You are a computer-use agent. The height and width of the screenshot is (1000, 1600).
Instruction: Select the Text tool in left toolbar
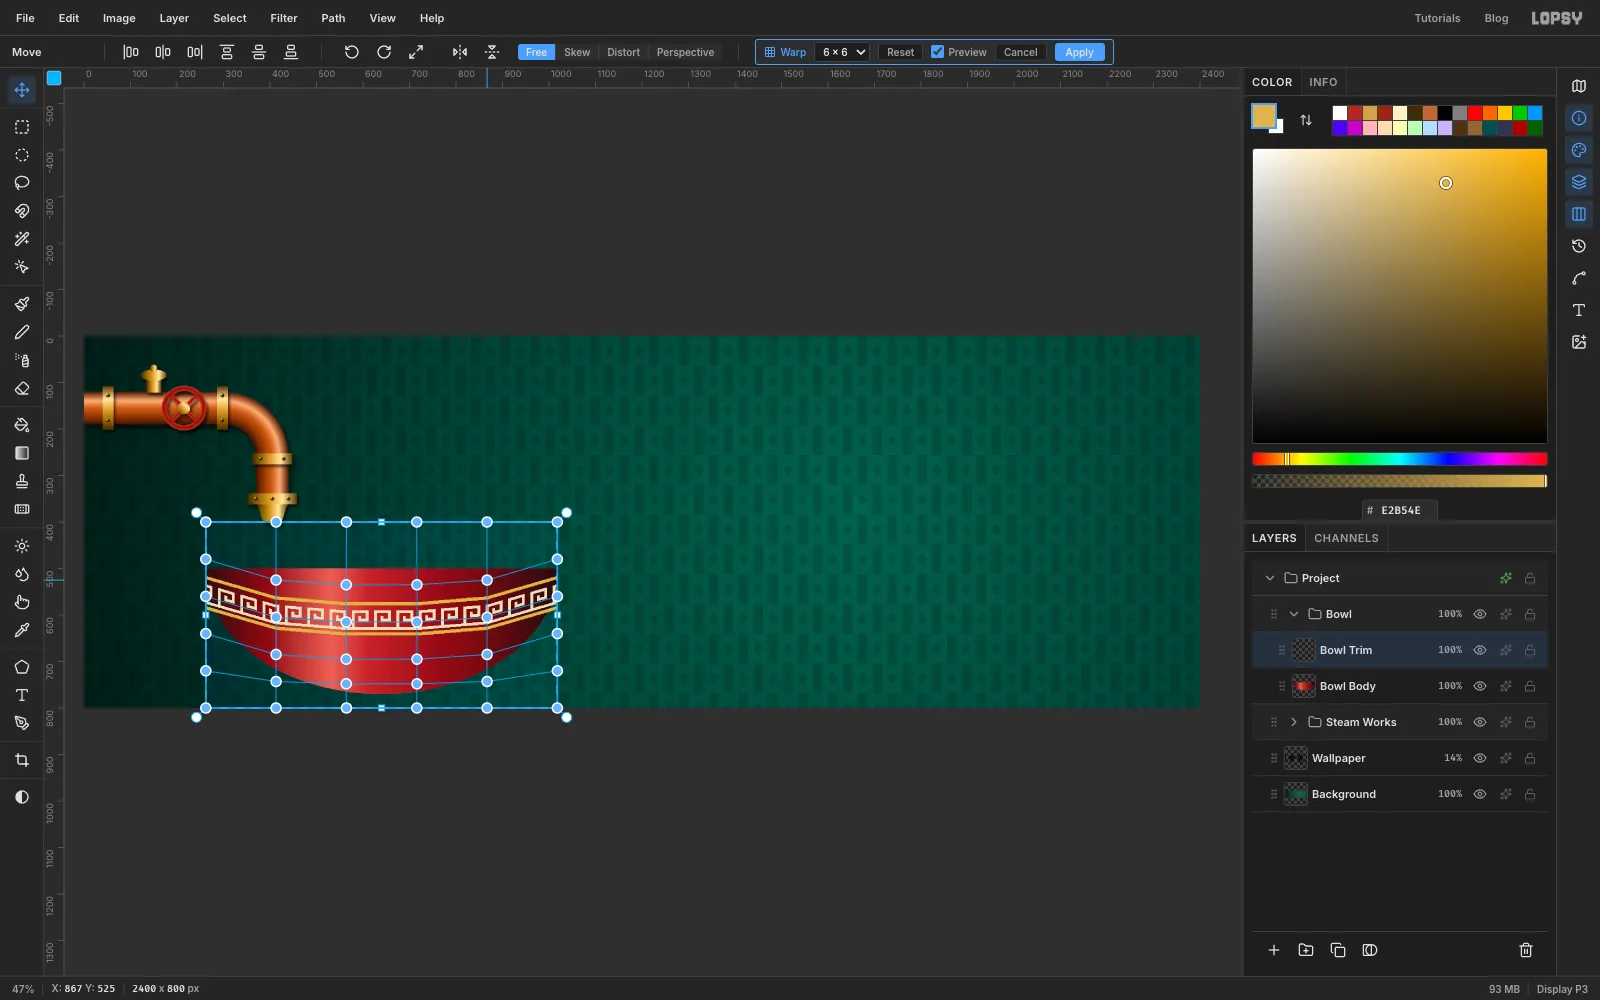tap(22, 695)
